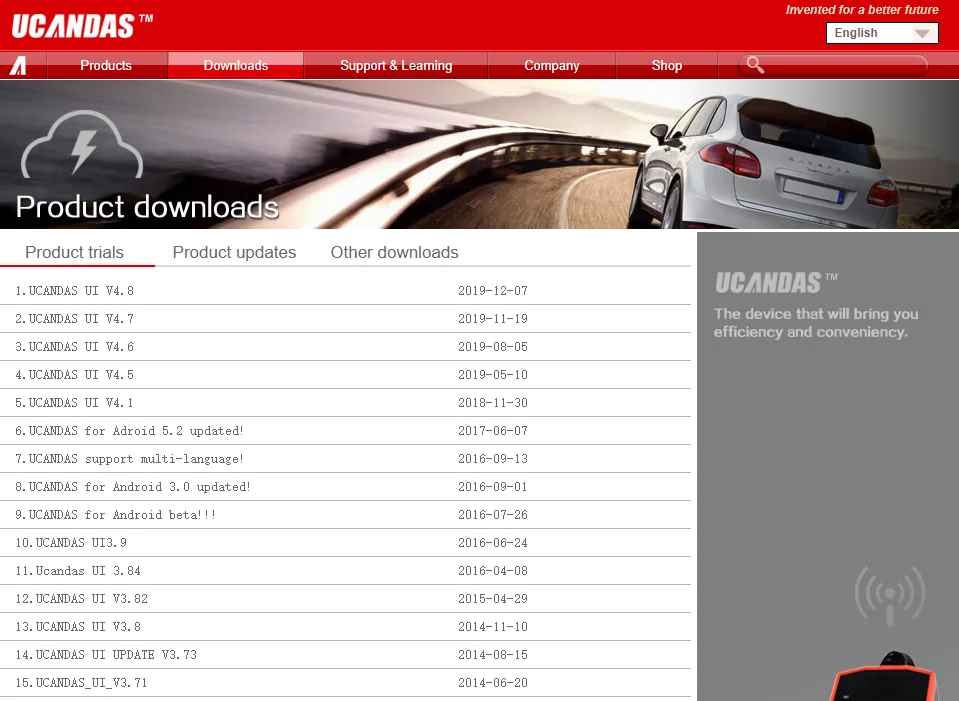The width and height of the screenshot is (959, 701).
Task: Click the date 2015-04-29
Action: (x=493, y=599)
